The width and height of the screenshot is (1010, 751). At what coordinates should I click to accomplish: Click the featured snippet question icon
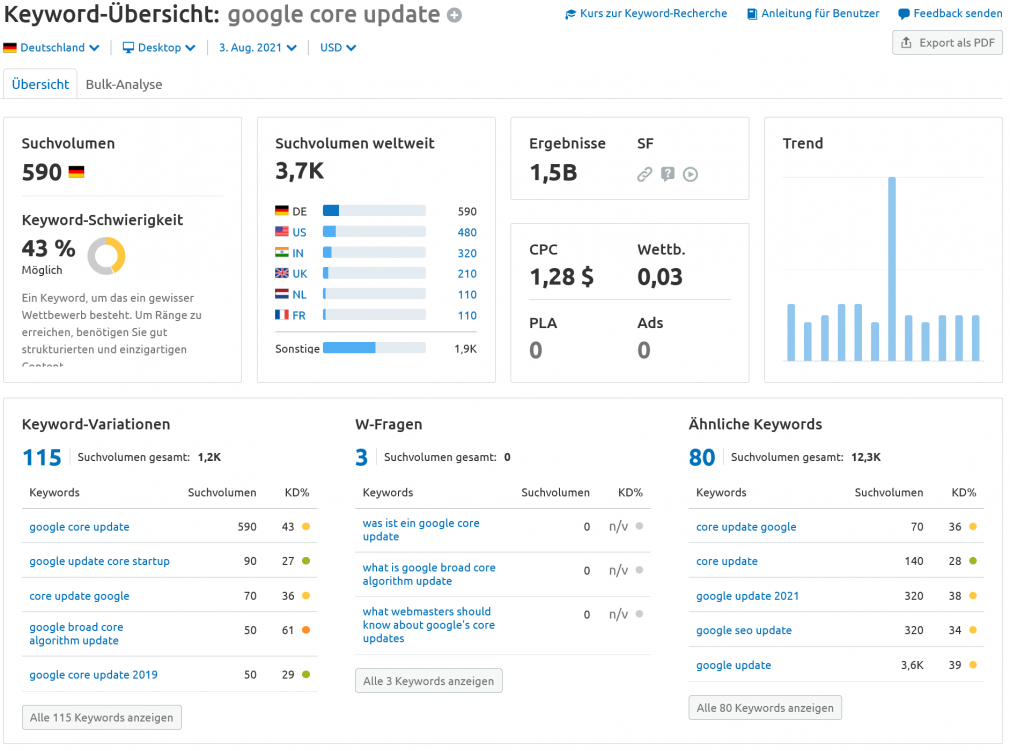(x=668, y=174)
